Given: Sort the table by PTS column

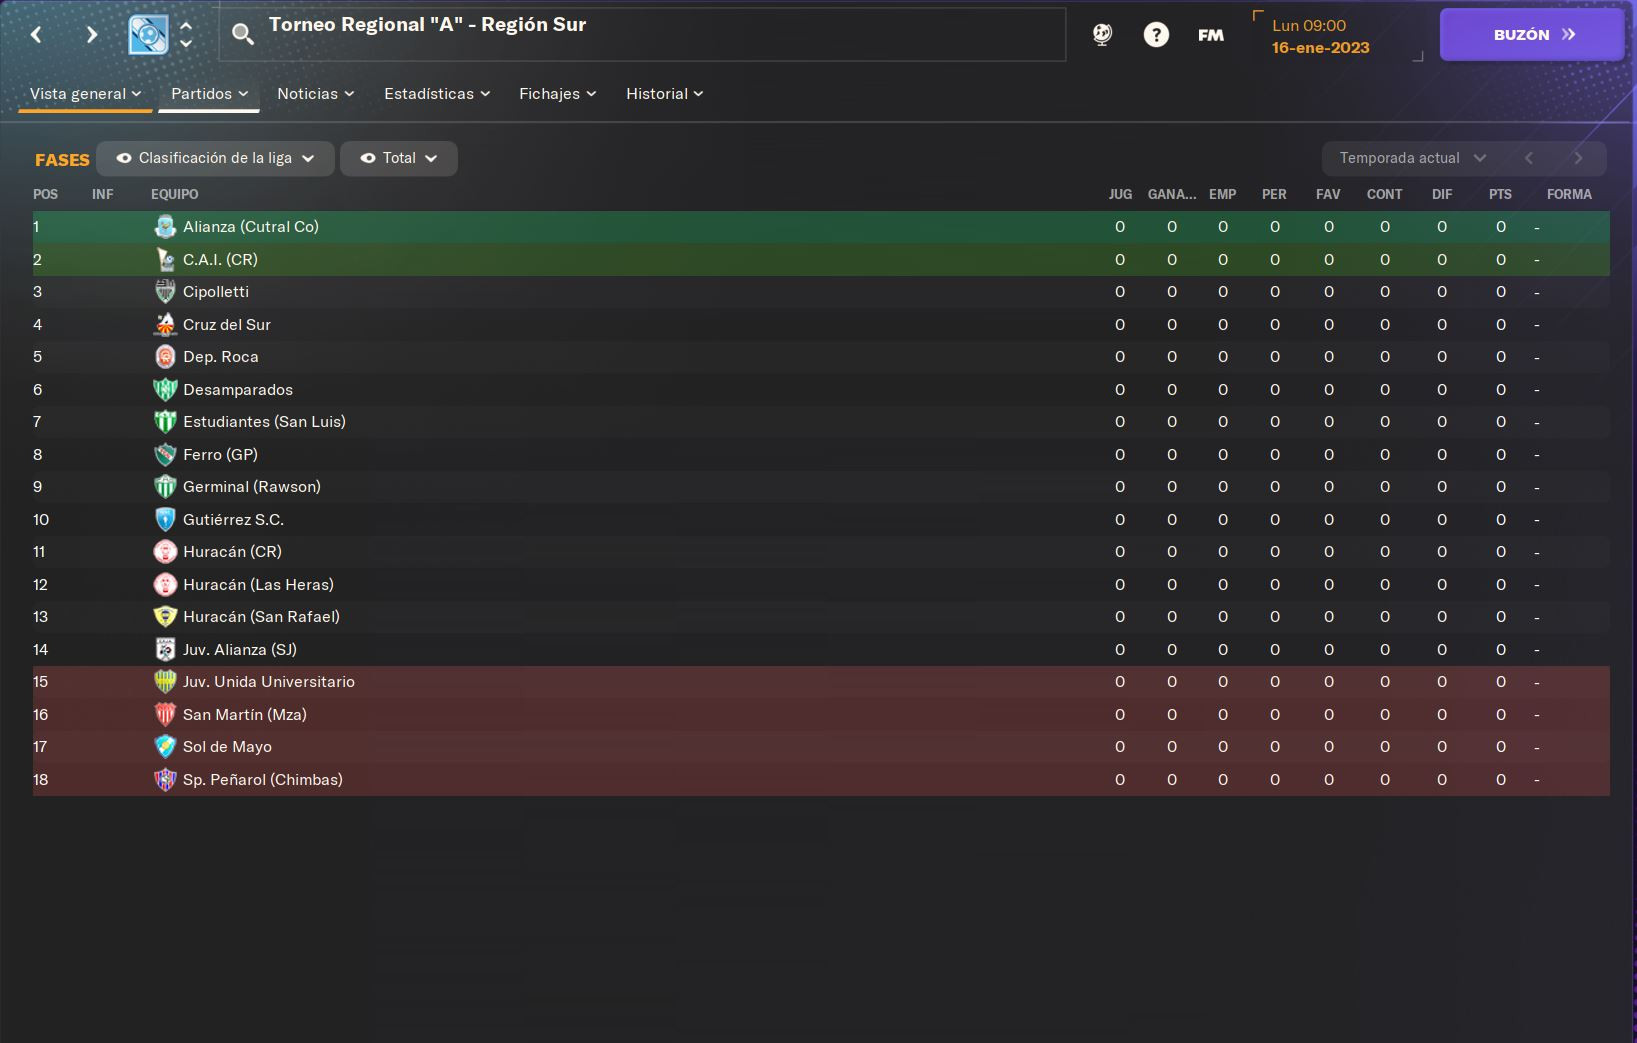Looking at the screenshot, I should coord(1500,194).
